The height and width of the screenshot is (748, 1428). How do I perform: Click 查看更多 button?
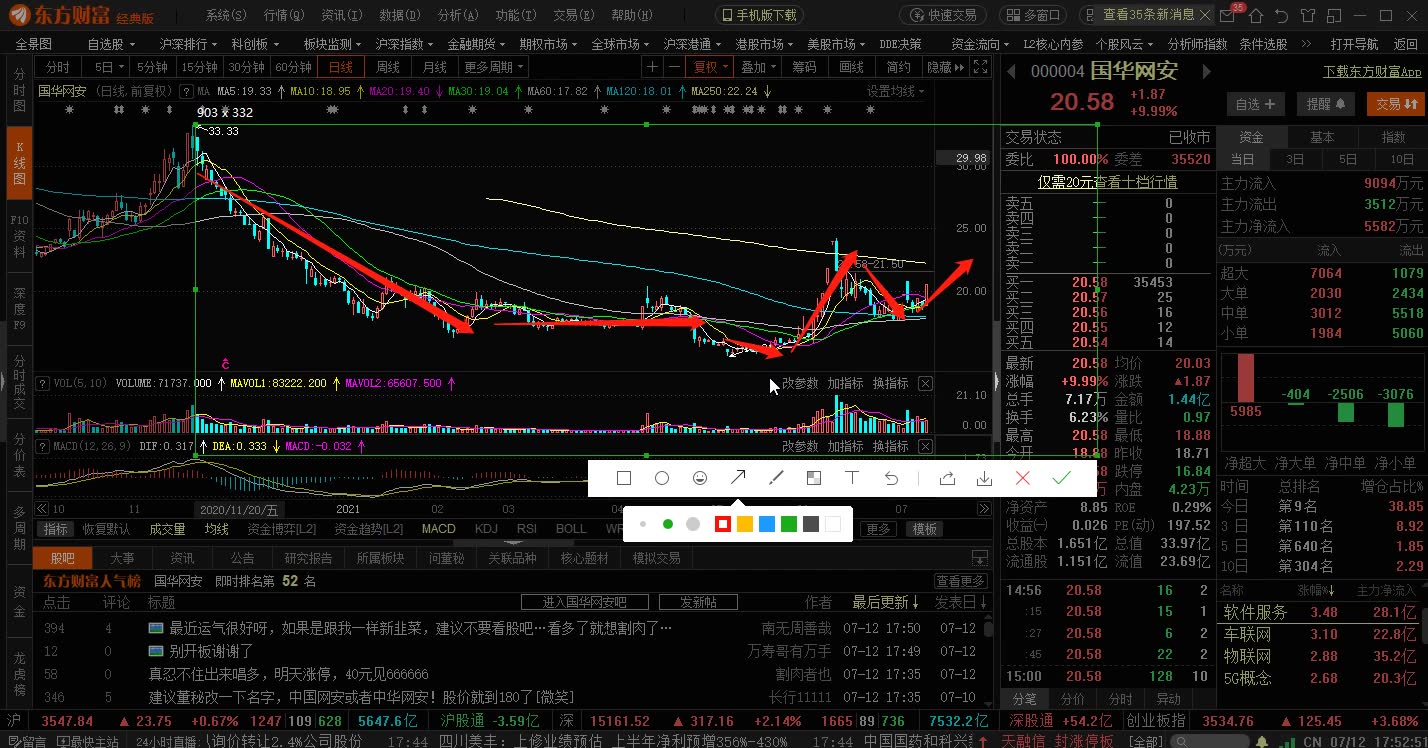tap(960, 581)
